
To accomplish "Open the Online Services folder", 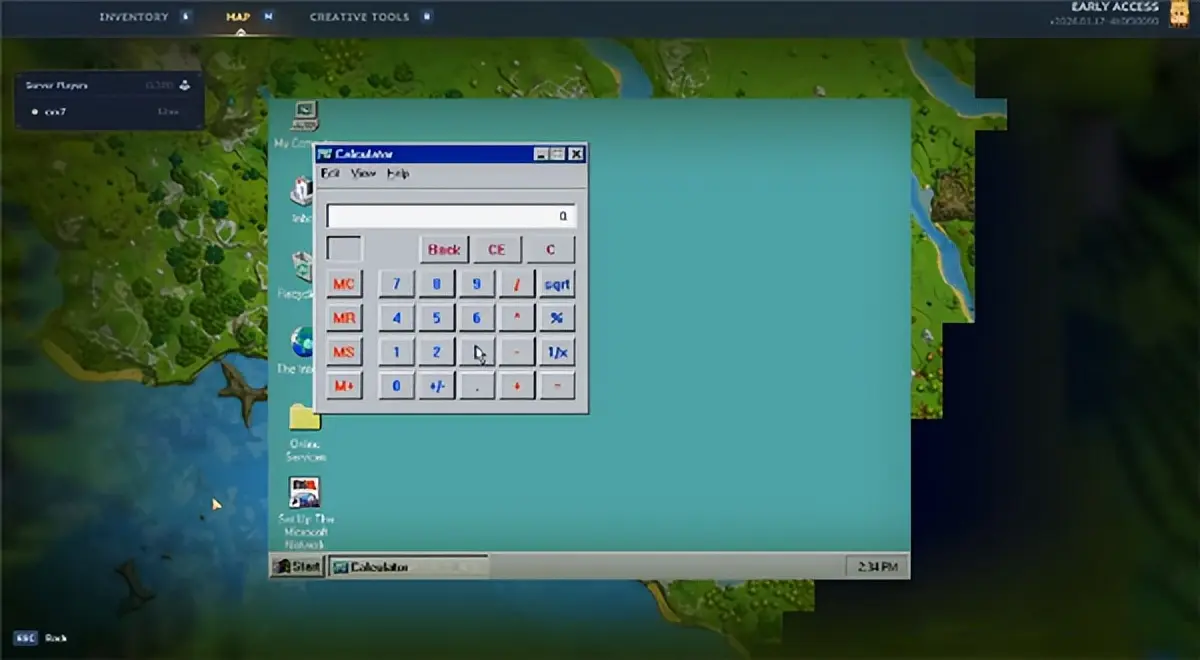I will (305, 417).
